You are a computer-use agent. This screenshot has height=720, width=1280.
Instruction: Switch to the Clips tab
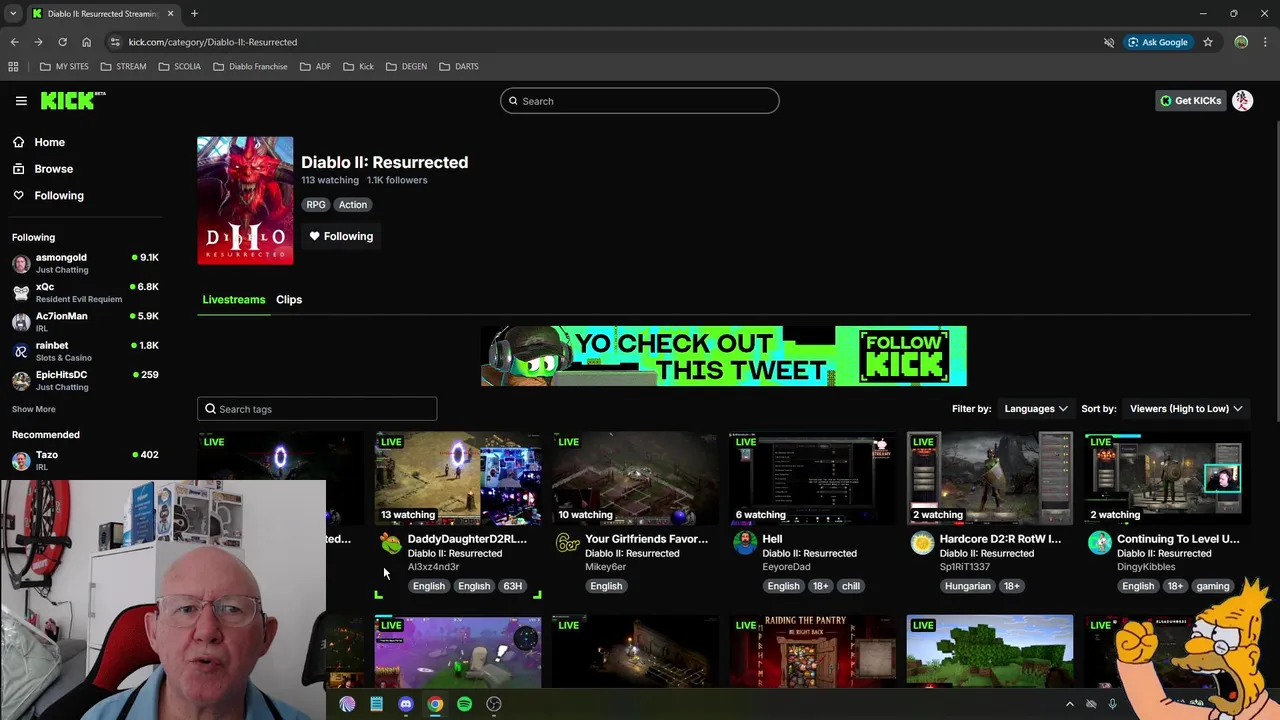(289, 300)
